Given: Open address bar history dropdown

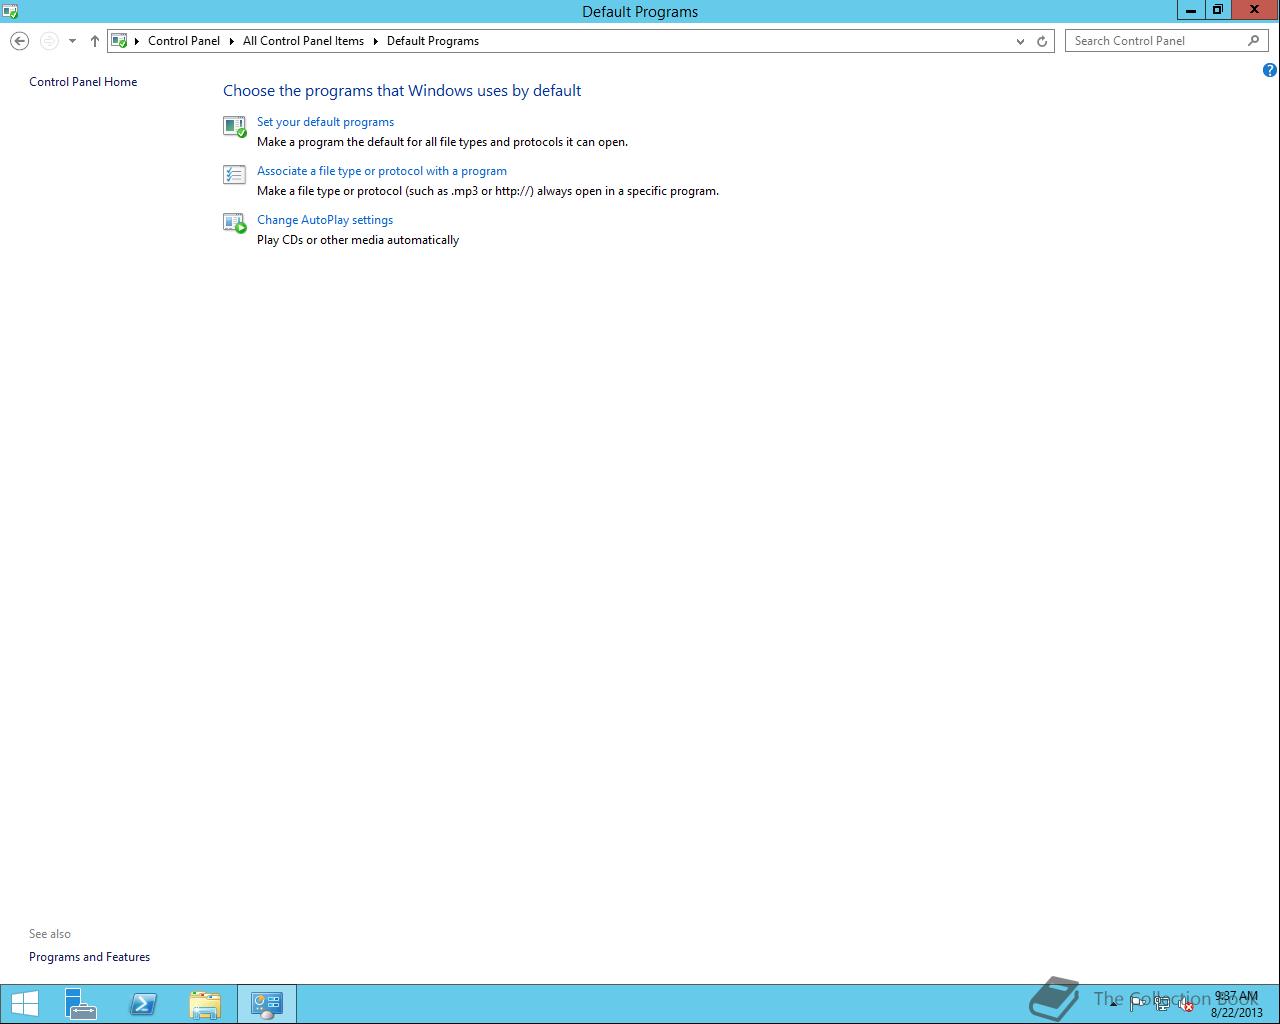Looking at the screenshot, I should pos(1020,41).
